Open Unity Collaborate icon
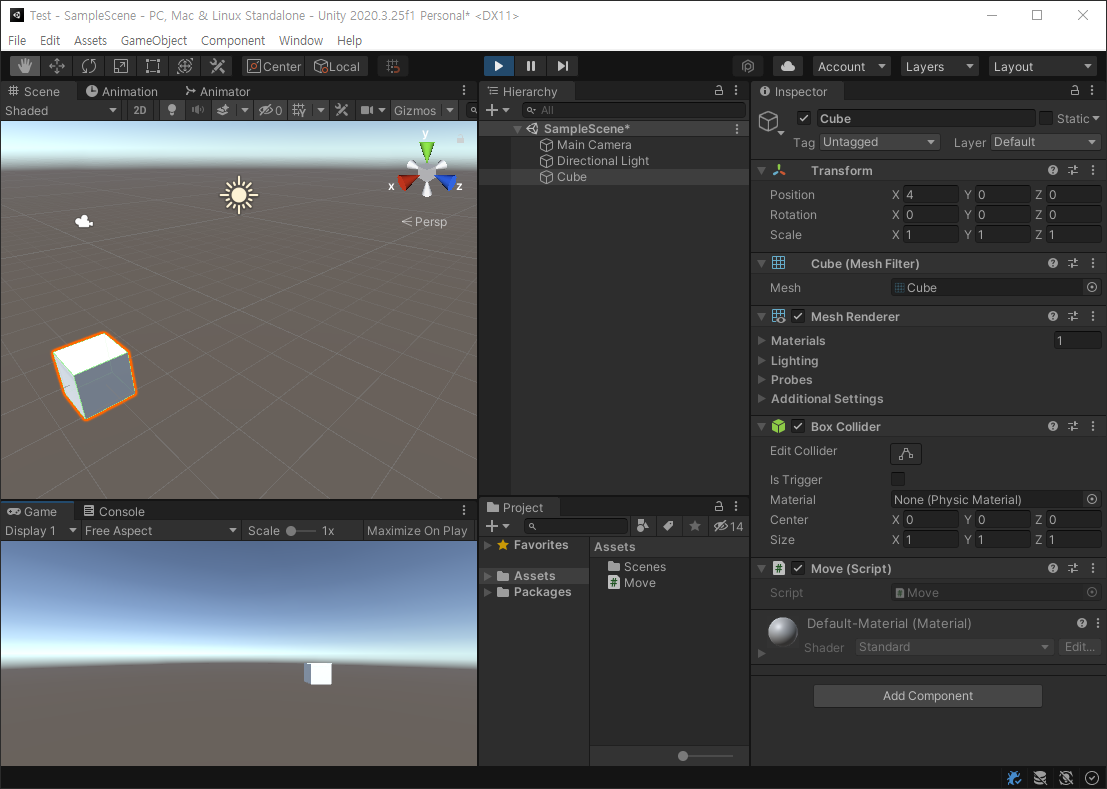1107x789 pixels. coord(748,66)
